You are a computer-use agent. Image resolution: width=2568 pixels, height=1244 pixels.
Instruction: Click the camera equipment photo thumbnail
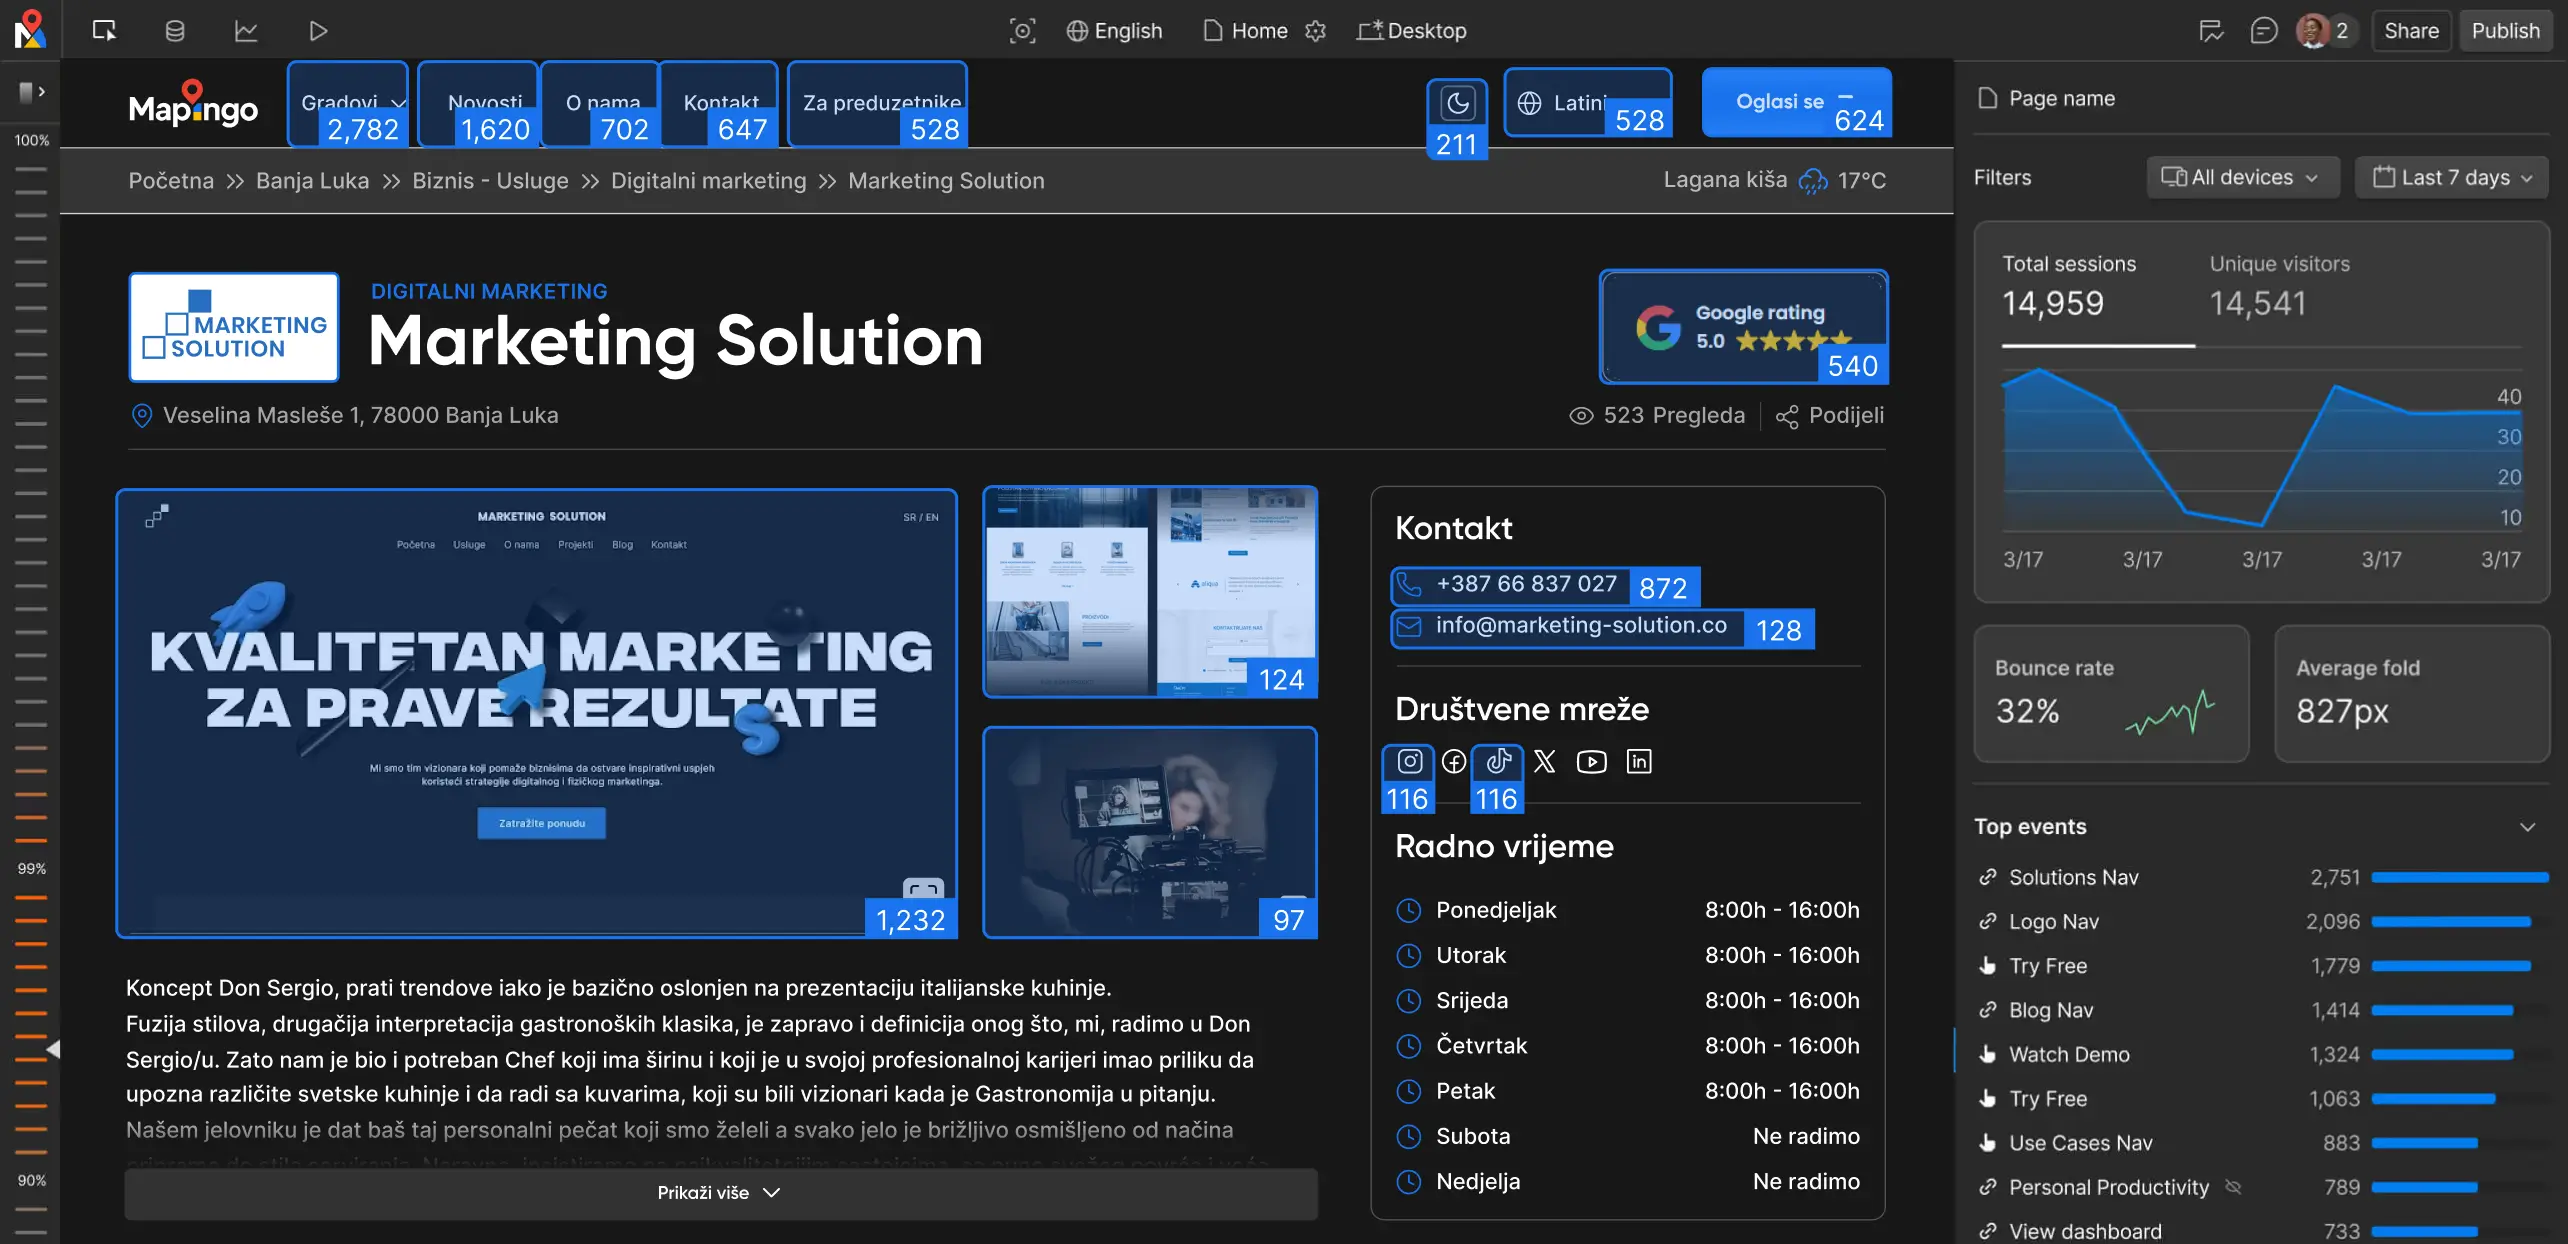point(1149,832)
